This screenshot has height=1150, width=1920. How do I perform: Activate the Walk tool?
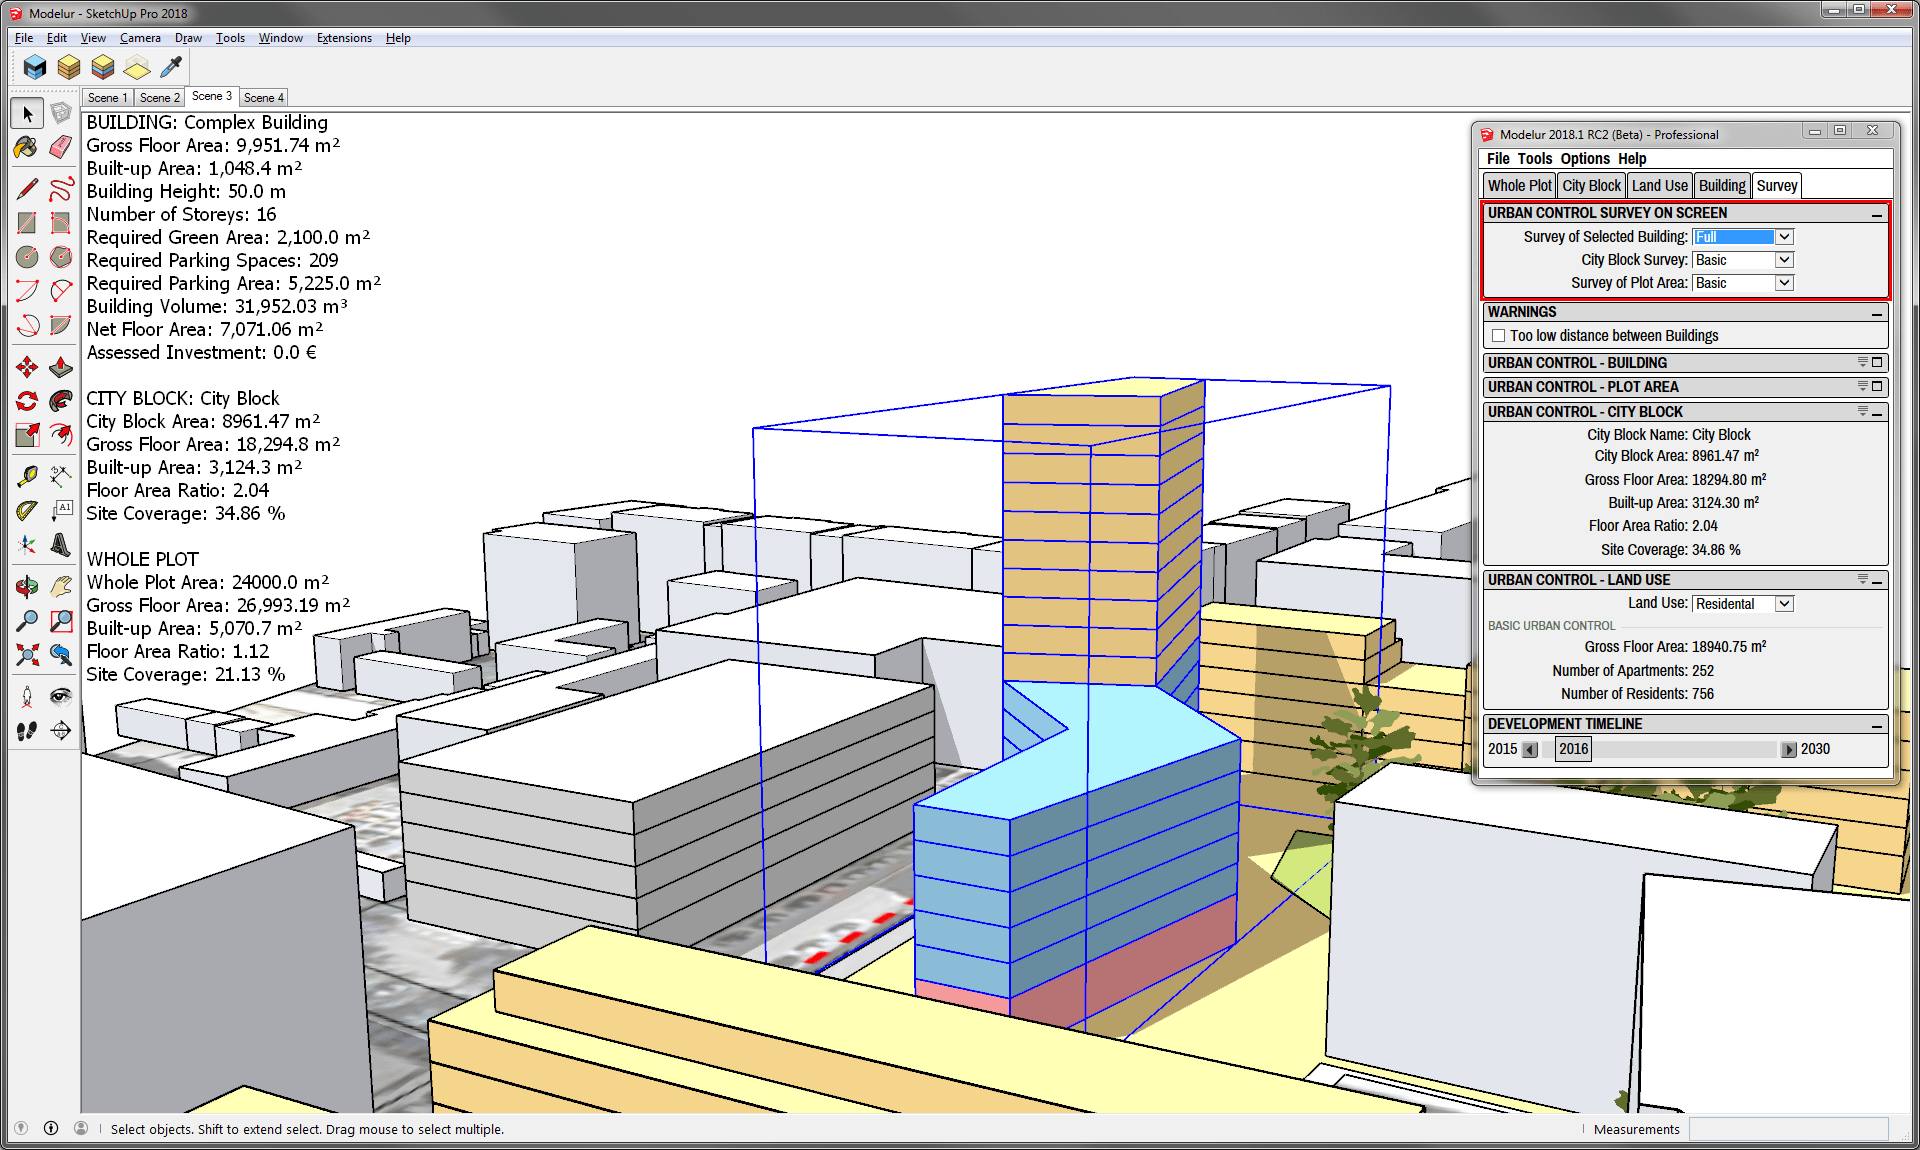[26, 730]
